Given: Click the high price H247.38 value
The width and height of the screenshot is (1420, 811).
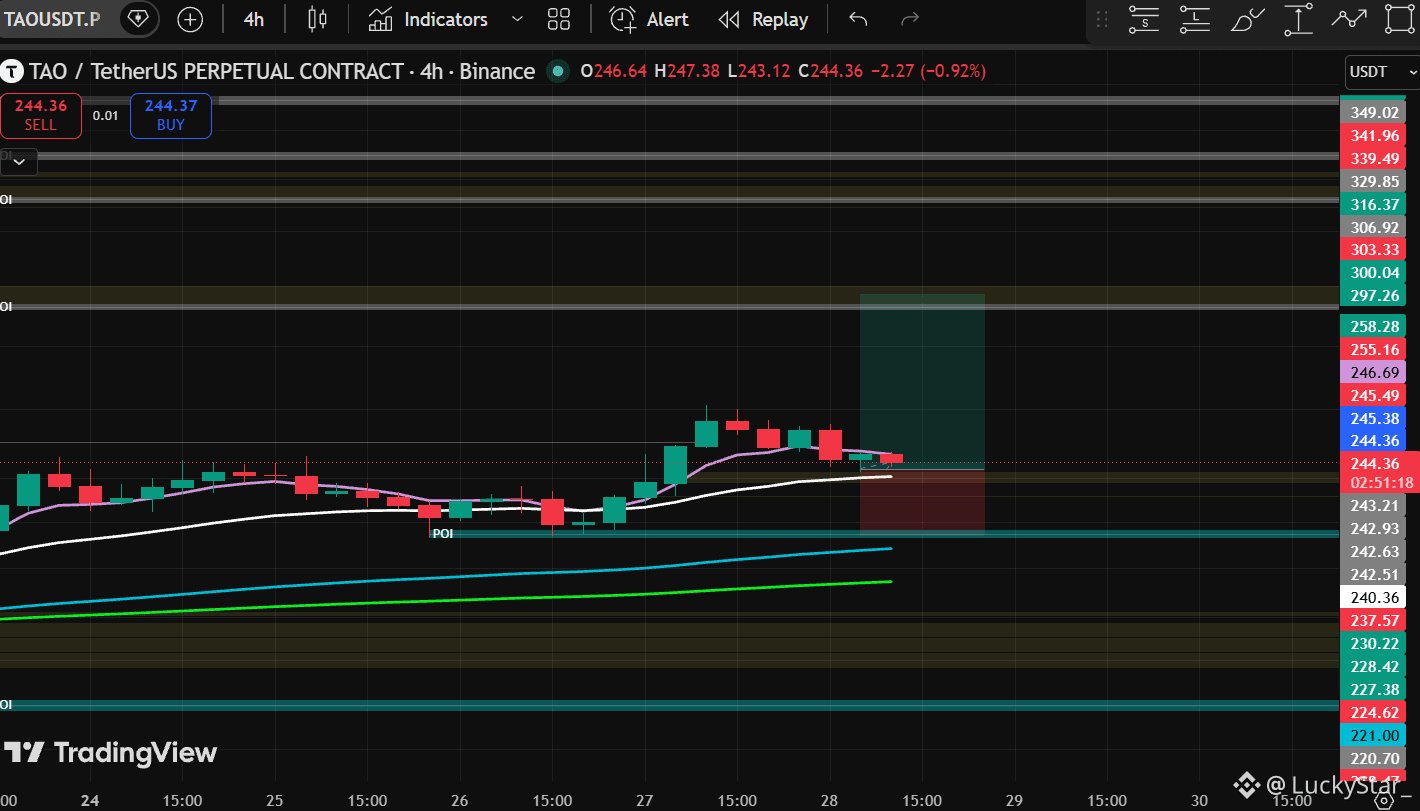Looking at the screenshot, I should (687, 71).
